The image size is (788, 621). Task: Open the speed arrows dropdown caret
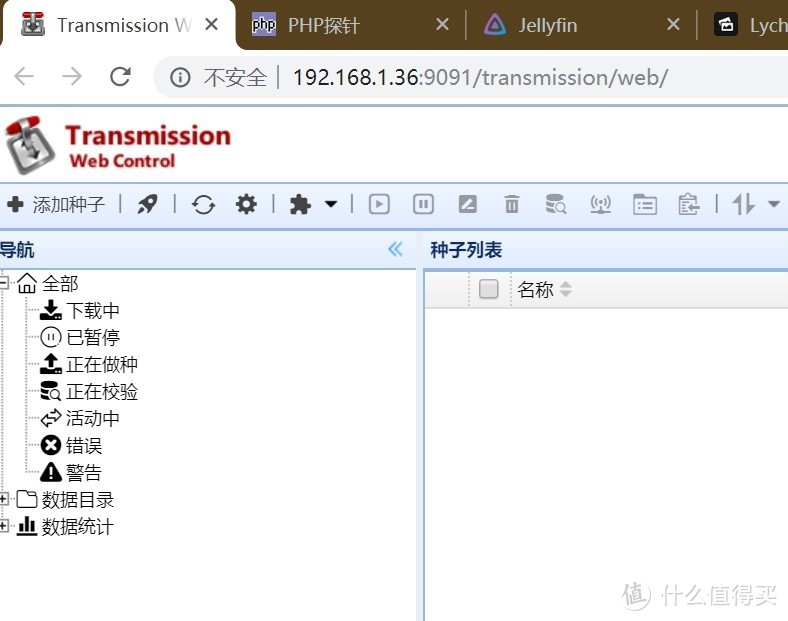pyautogui.click(x=774, y=204)
